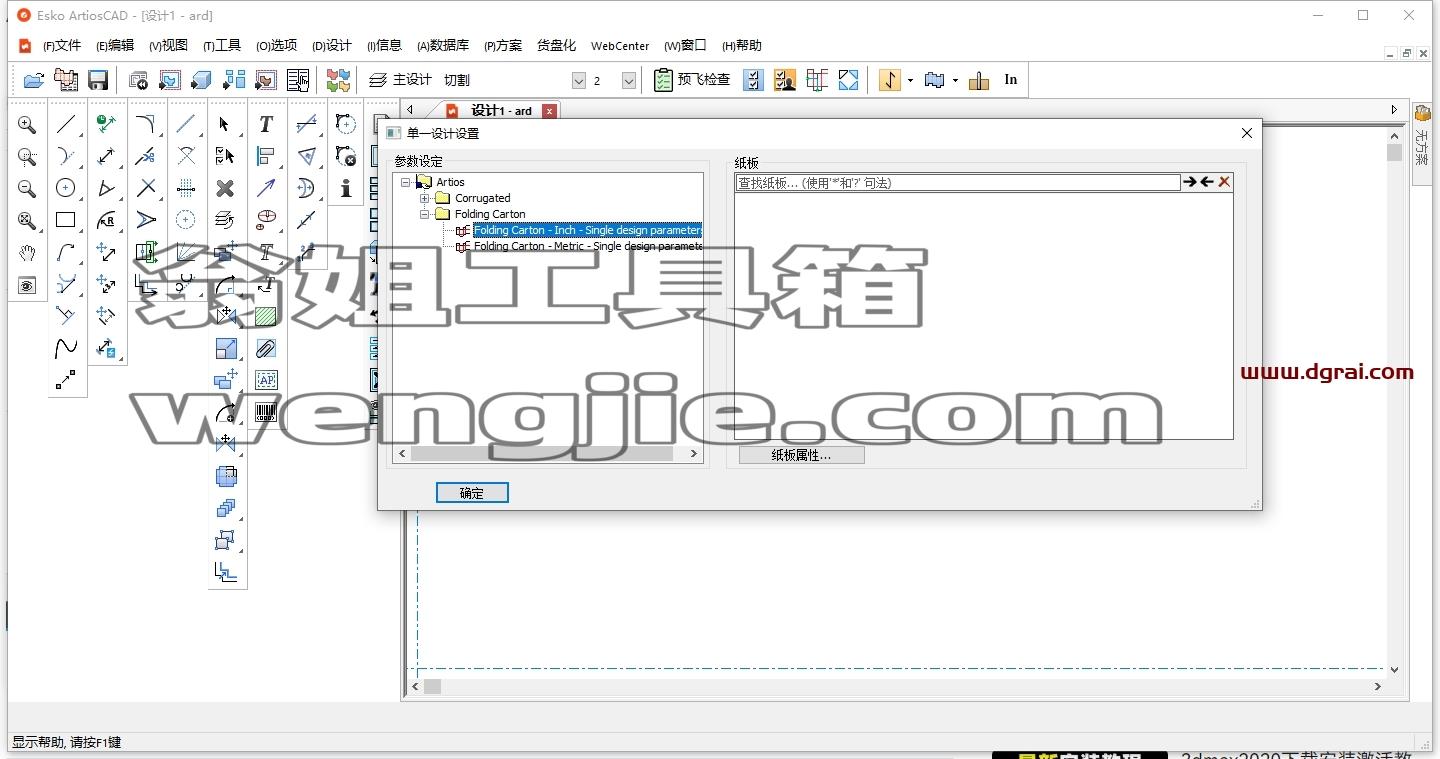Choose the Circle drawing tool
Viewport: 1440px width, 759px height.
tap(66, 188)
